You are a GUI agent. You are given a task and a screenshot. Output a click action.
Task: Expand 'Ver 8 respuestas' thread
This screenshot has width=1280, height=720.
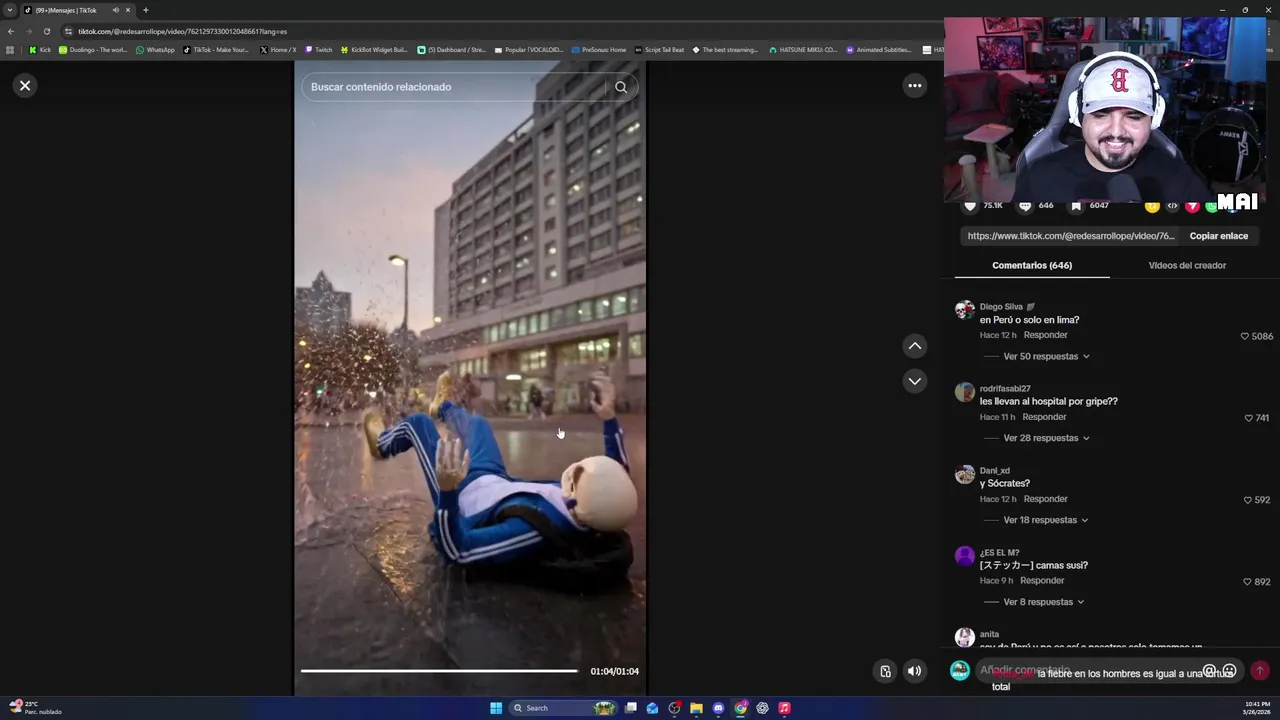coord(1044,602)
